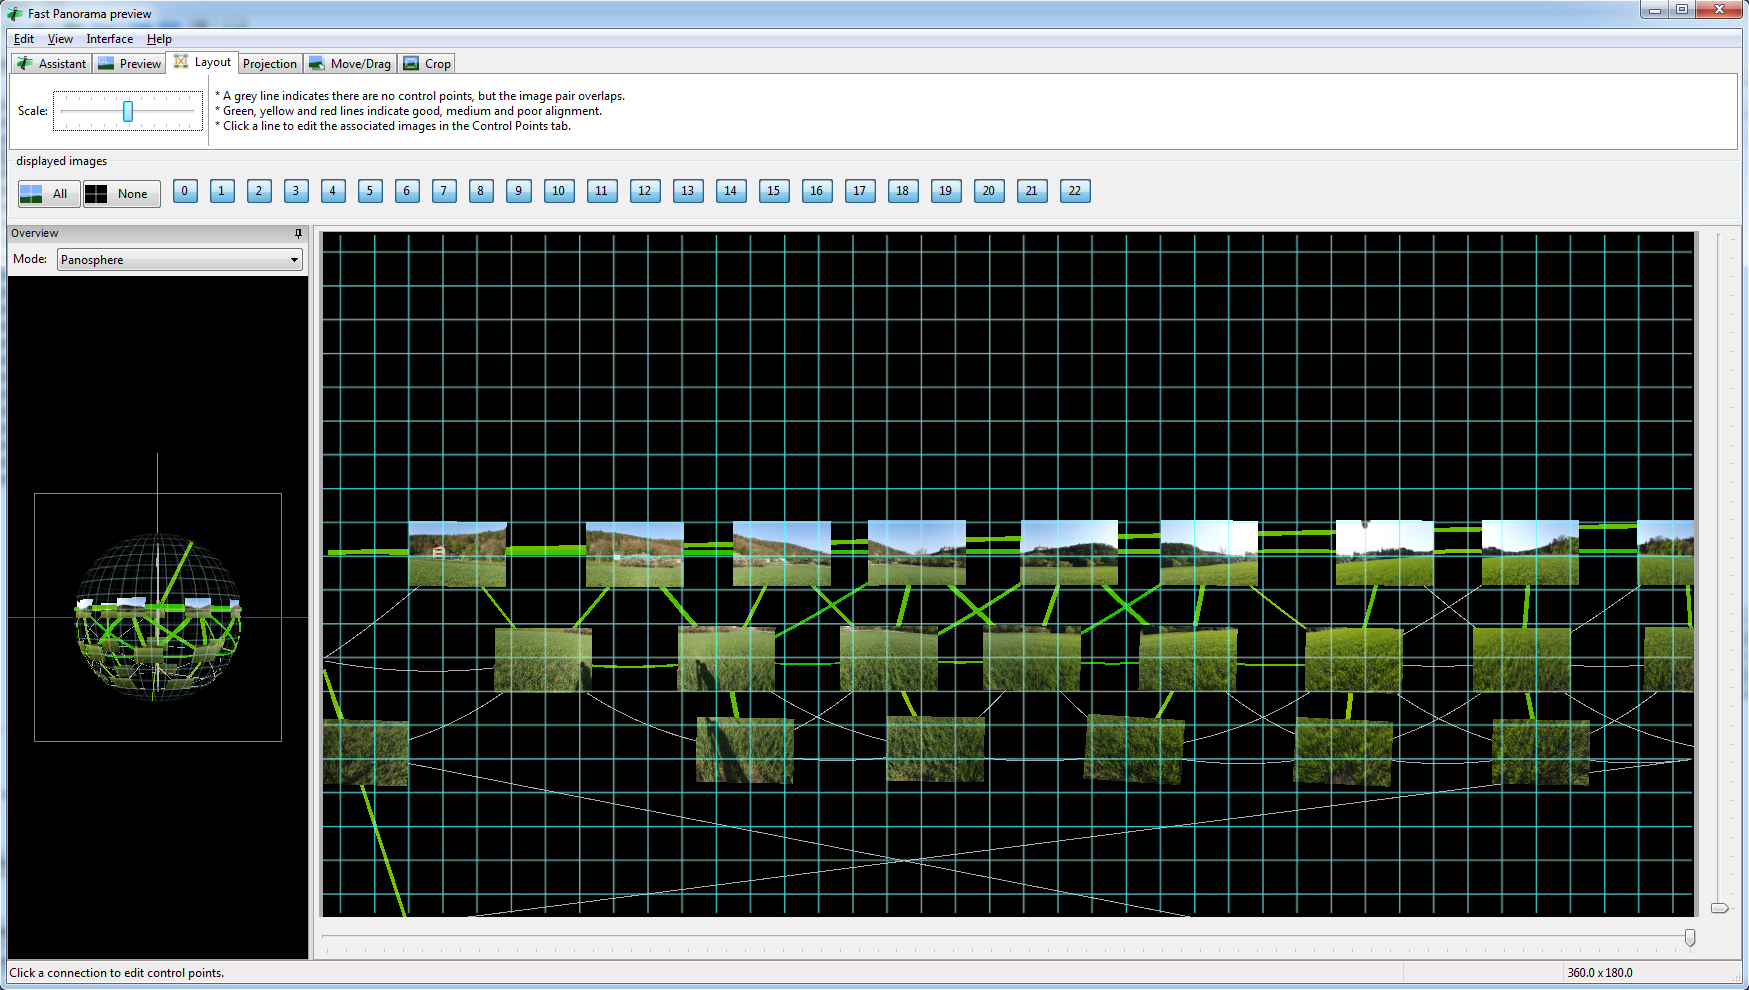Open the Edit menu

24,39
